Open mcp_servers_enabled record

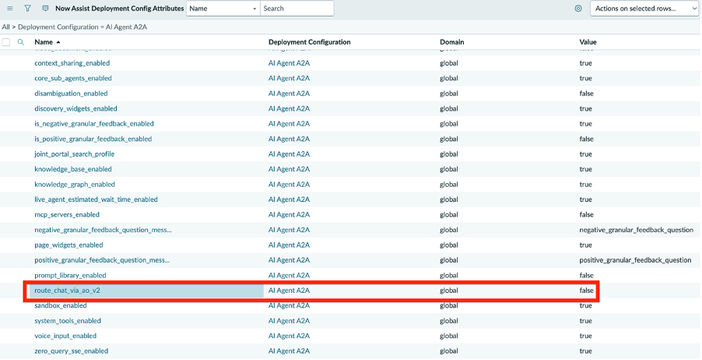pos(67,215)
